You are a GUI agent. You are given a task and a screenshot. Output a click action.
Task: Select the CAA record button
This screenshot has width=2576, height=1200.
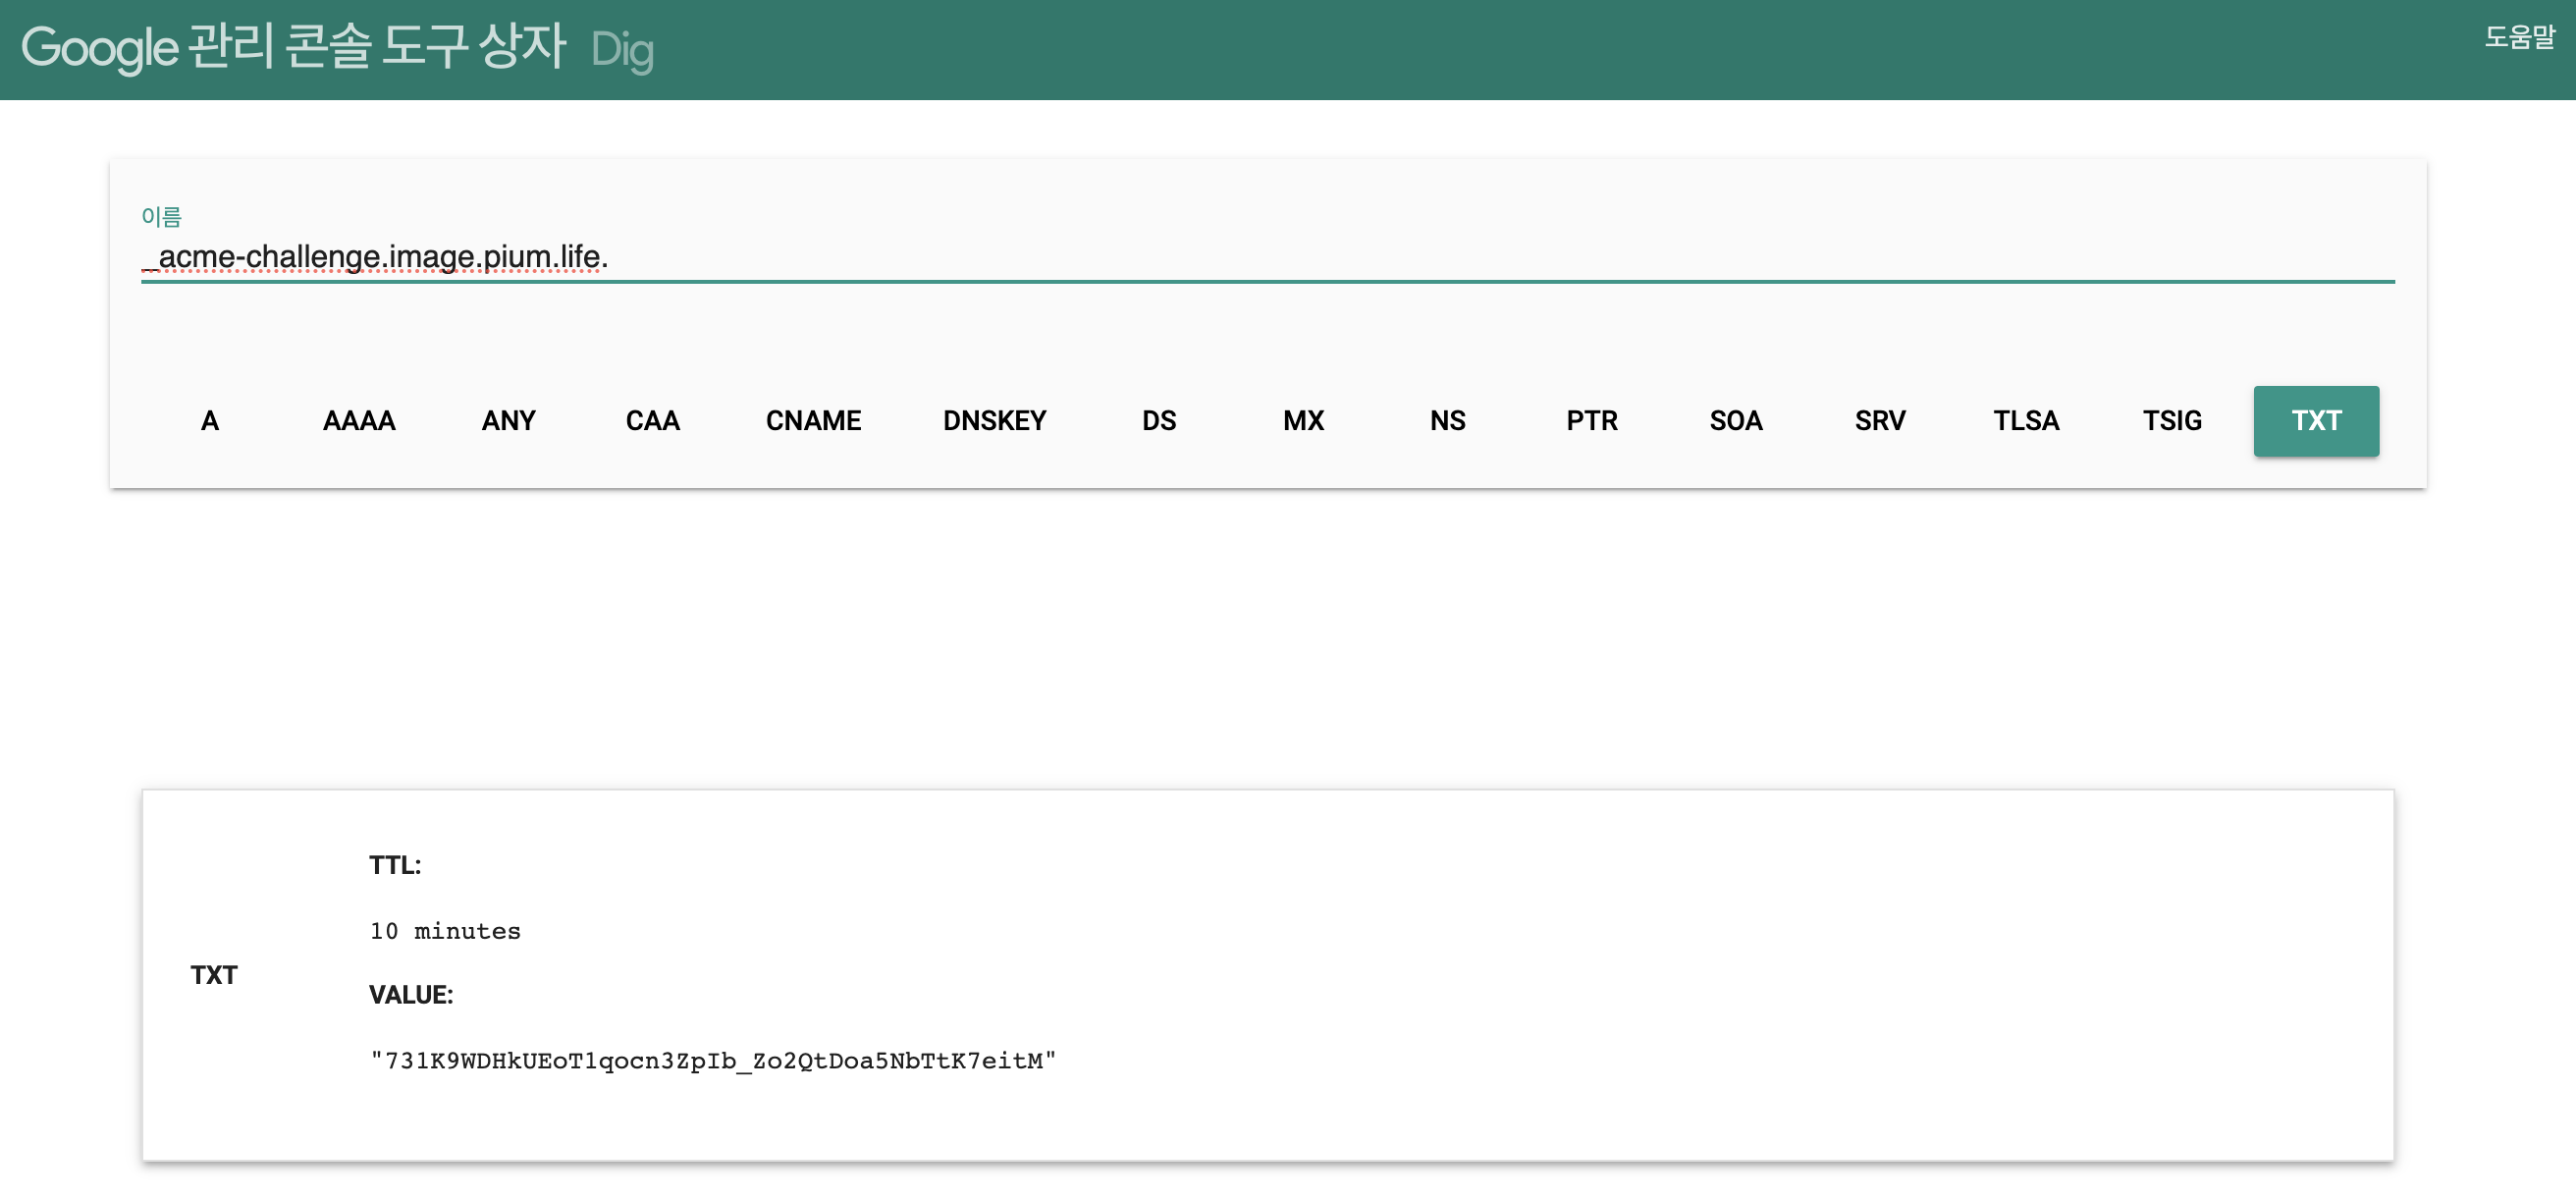(x=652, y=421)
